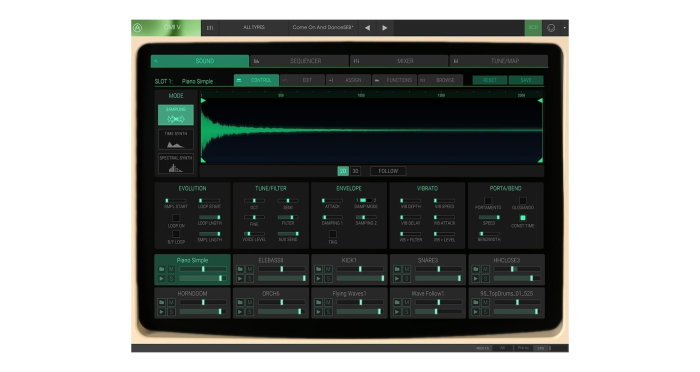Viewport: 700px width, 372px height.
Task: Mute the HHCLOSE3 slot
Action: (x=486, y=269)
